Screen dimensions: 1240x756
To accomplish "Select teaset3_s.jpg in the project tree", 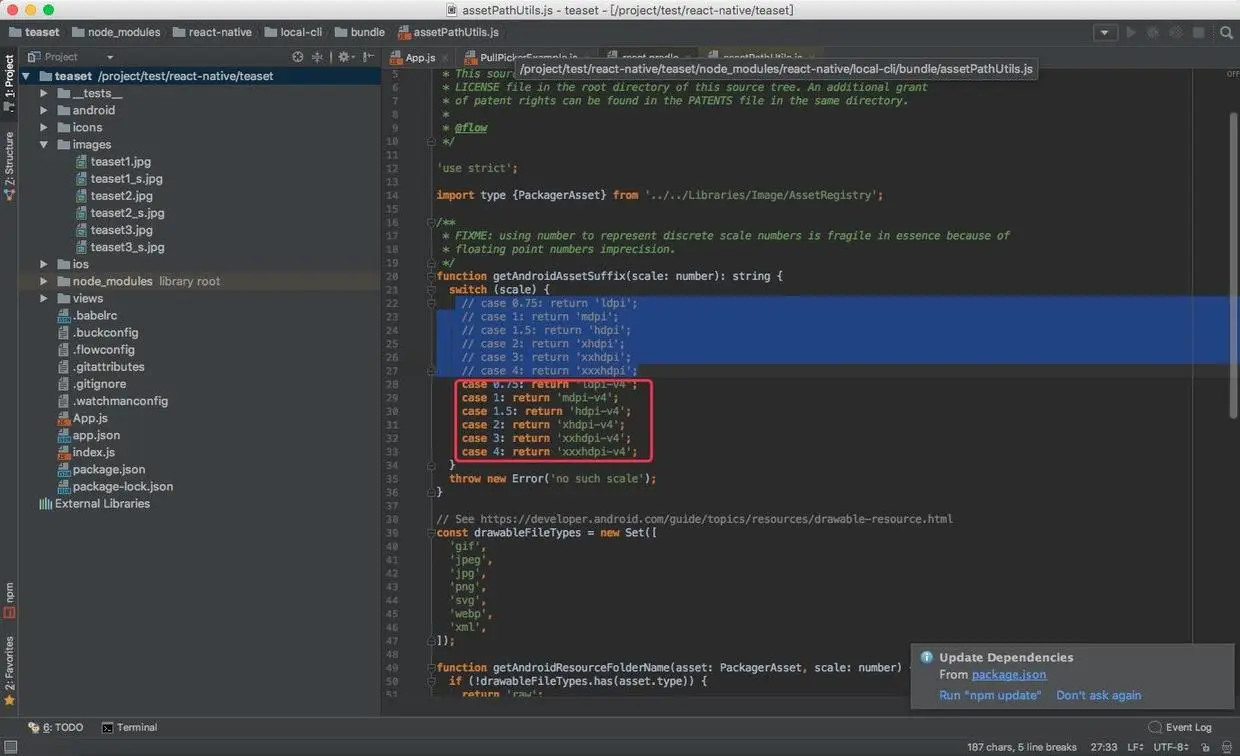I will 127,247.
